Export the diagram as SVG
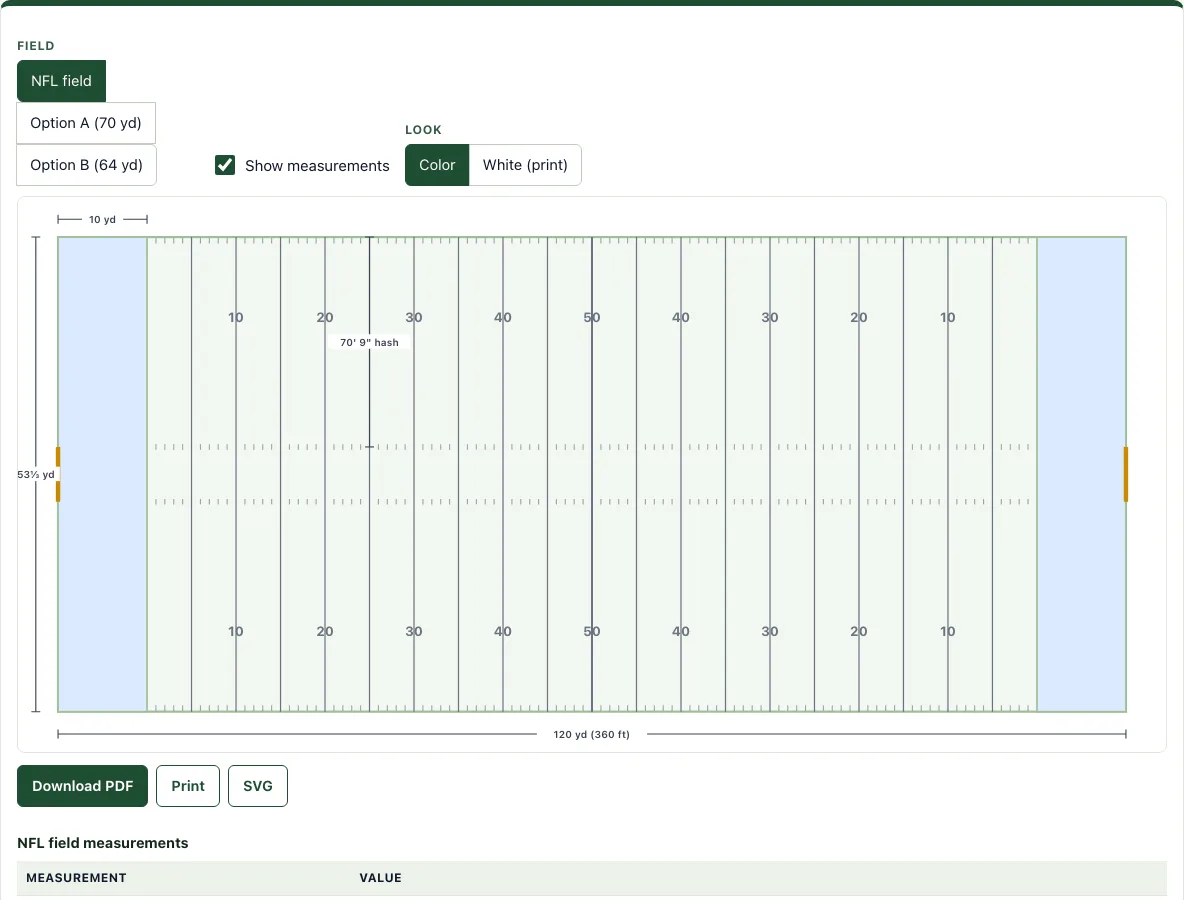1184x900 pixels. [257, 786]
